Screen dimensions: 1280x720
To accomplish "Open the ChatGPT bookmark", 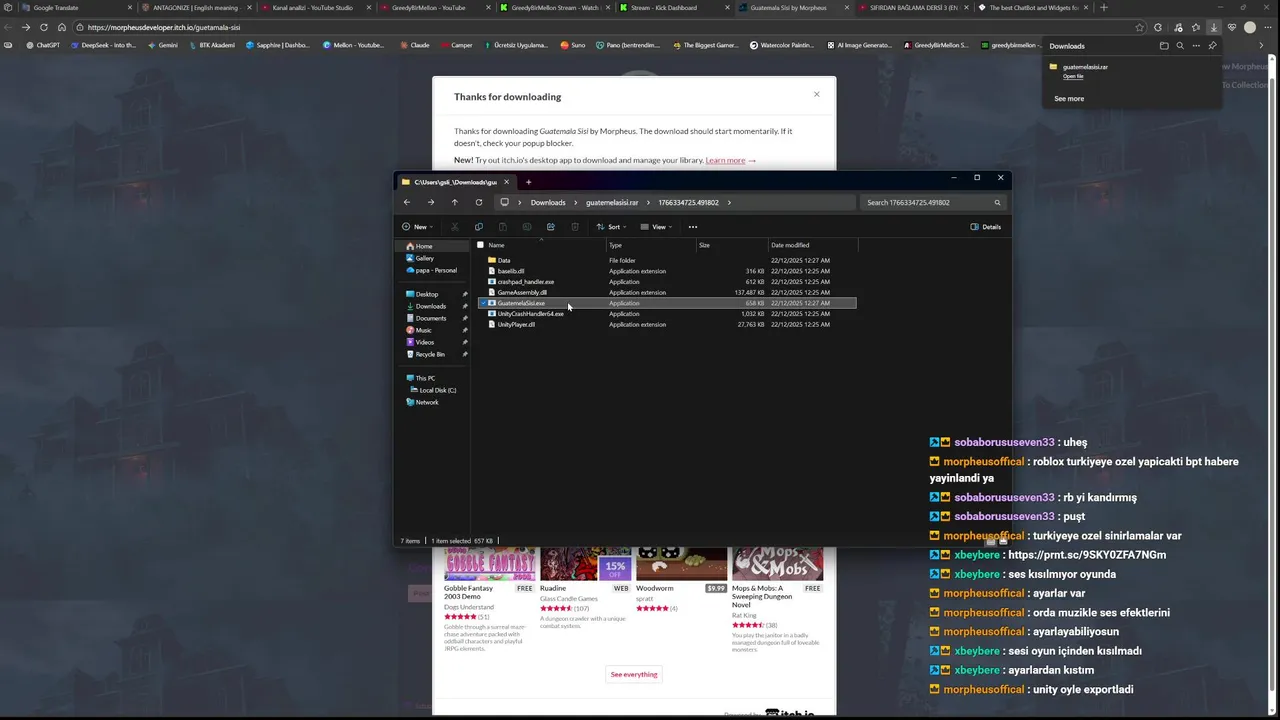I will tap(43, 45).
